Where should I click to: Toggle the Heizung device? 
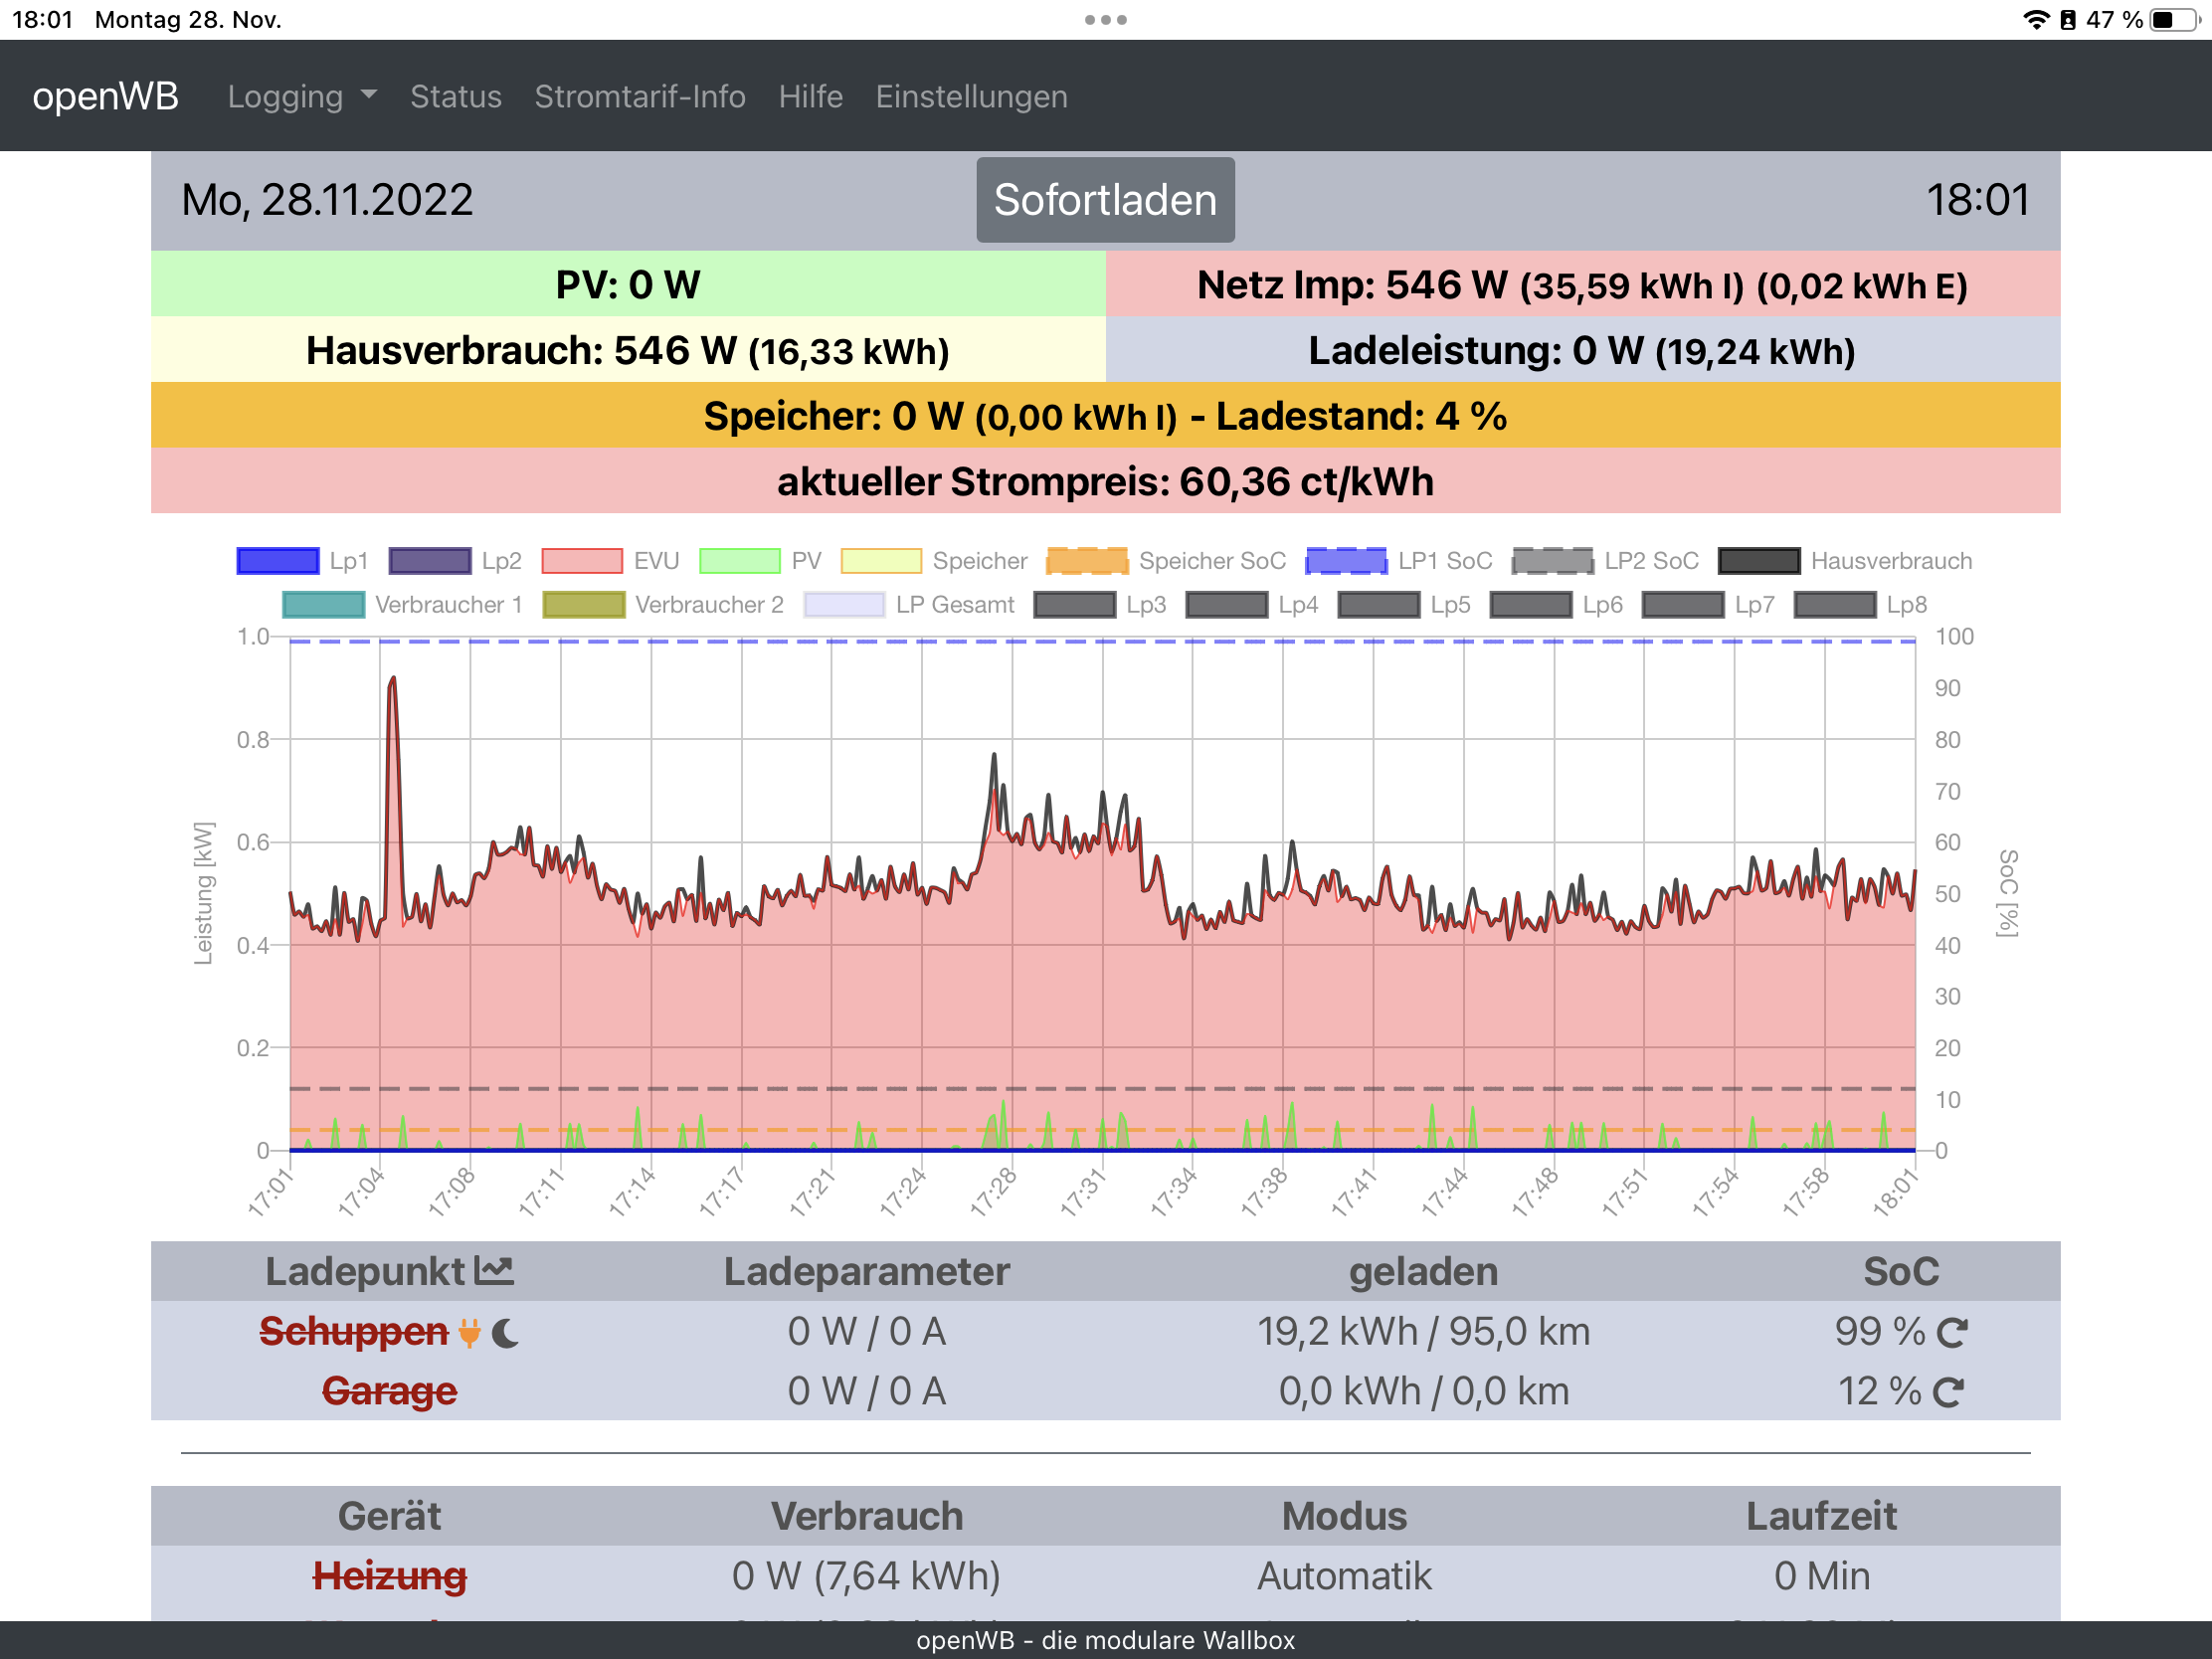[389, 1576]
